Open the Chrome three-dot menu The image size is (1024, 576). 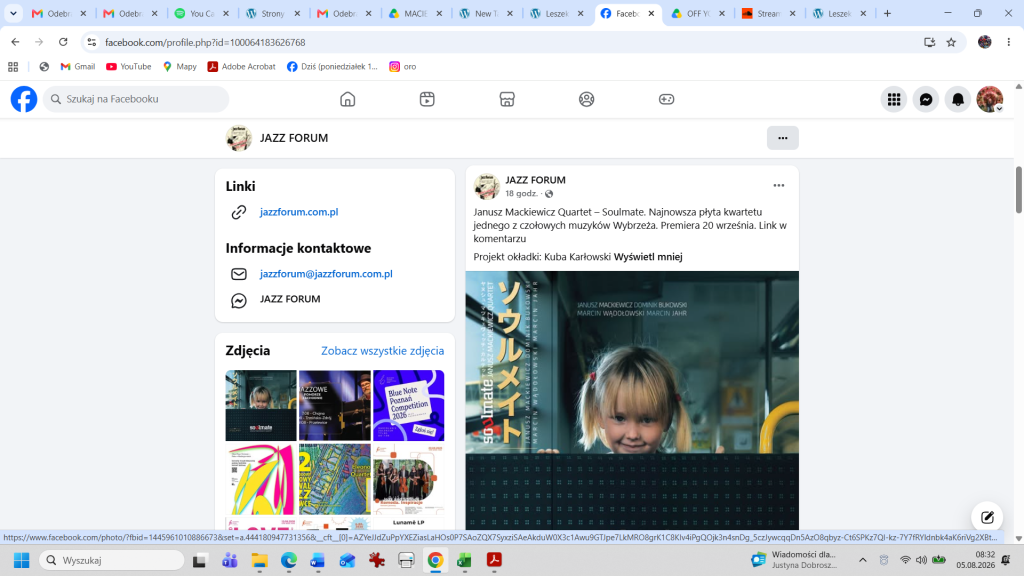click(1008, 42)
